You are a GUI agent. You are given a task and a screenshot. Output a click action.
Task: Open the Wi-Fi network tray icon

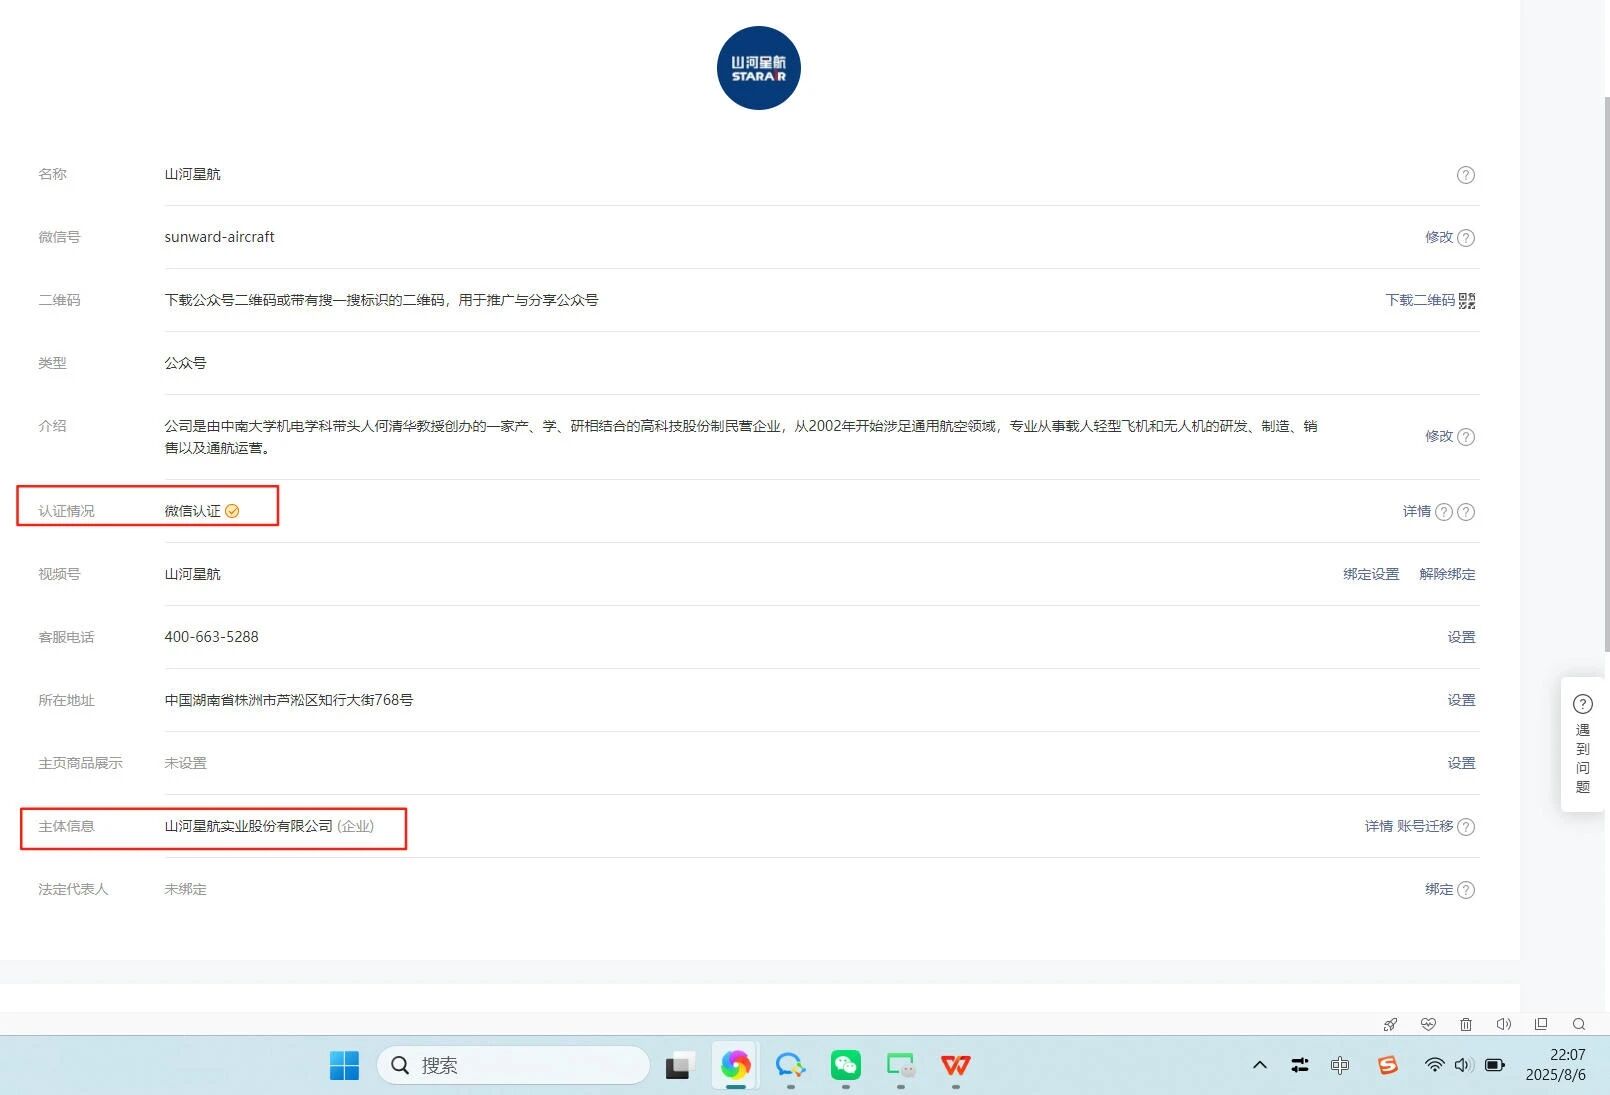pyautogui.click(x=1434, y=1065)
